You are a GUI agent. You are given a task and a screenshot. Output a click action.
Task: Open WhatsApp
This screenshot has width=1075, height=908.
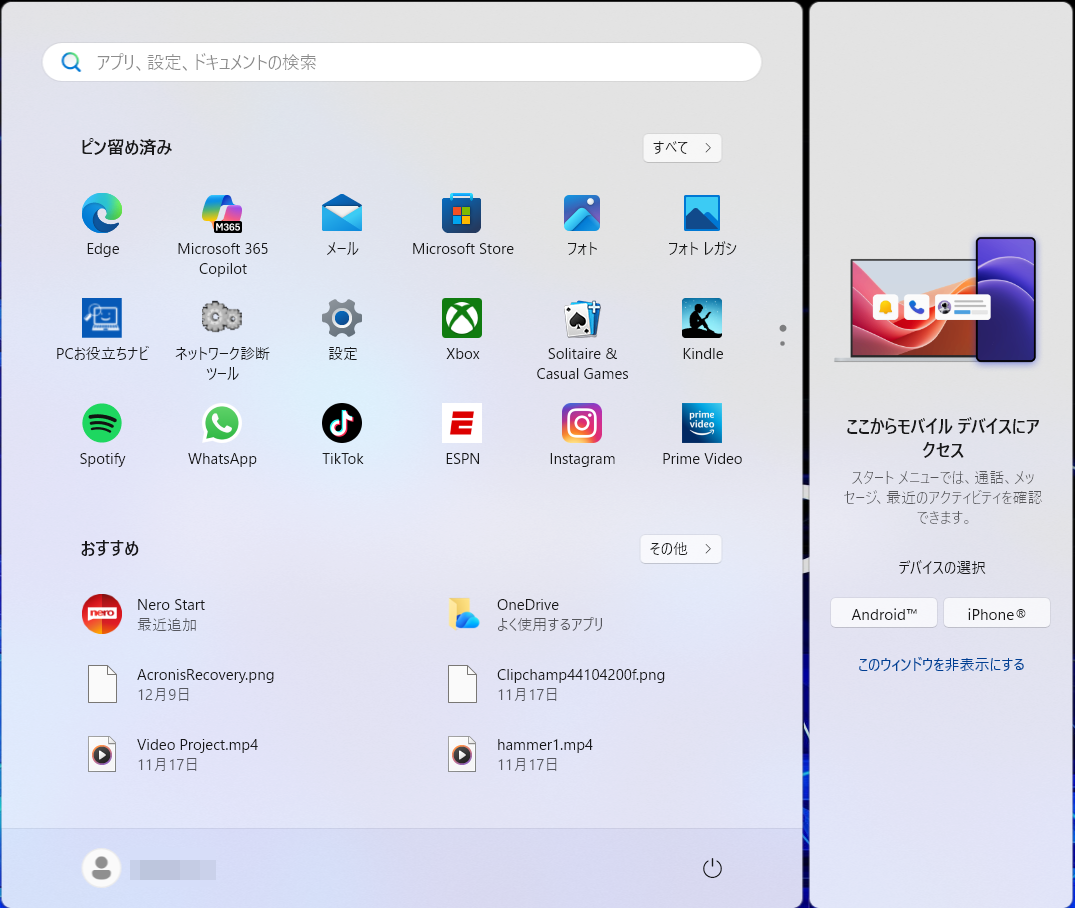tap(222, 435)
